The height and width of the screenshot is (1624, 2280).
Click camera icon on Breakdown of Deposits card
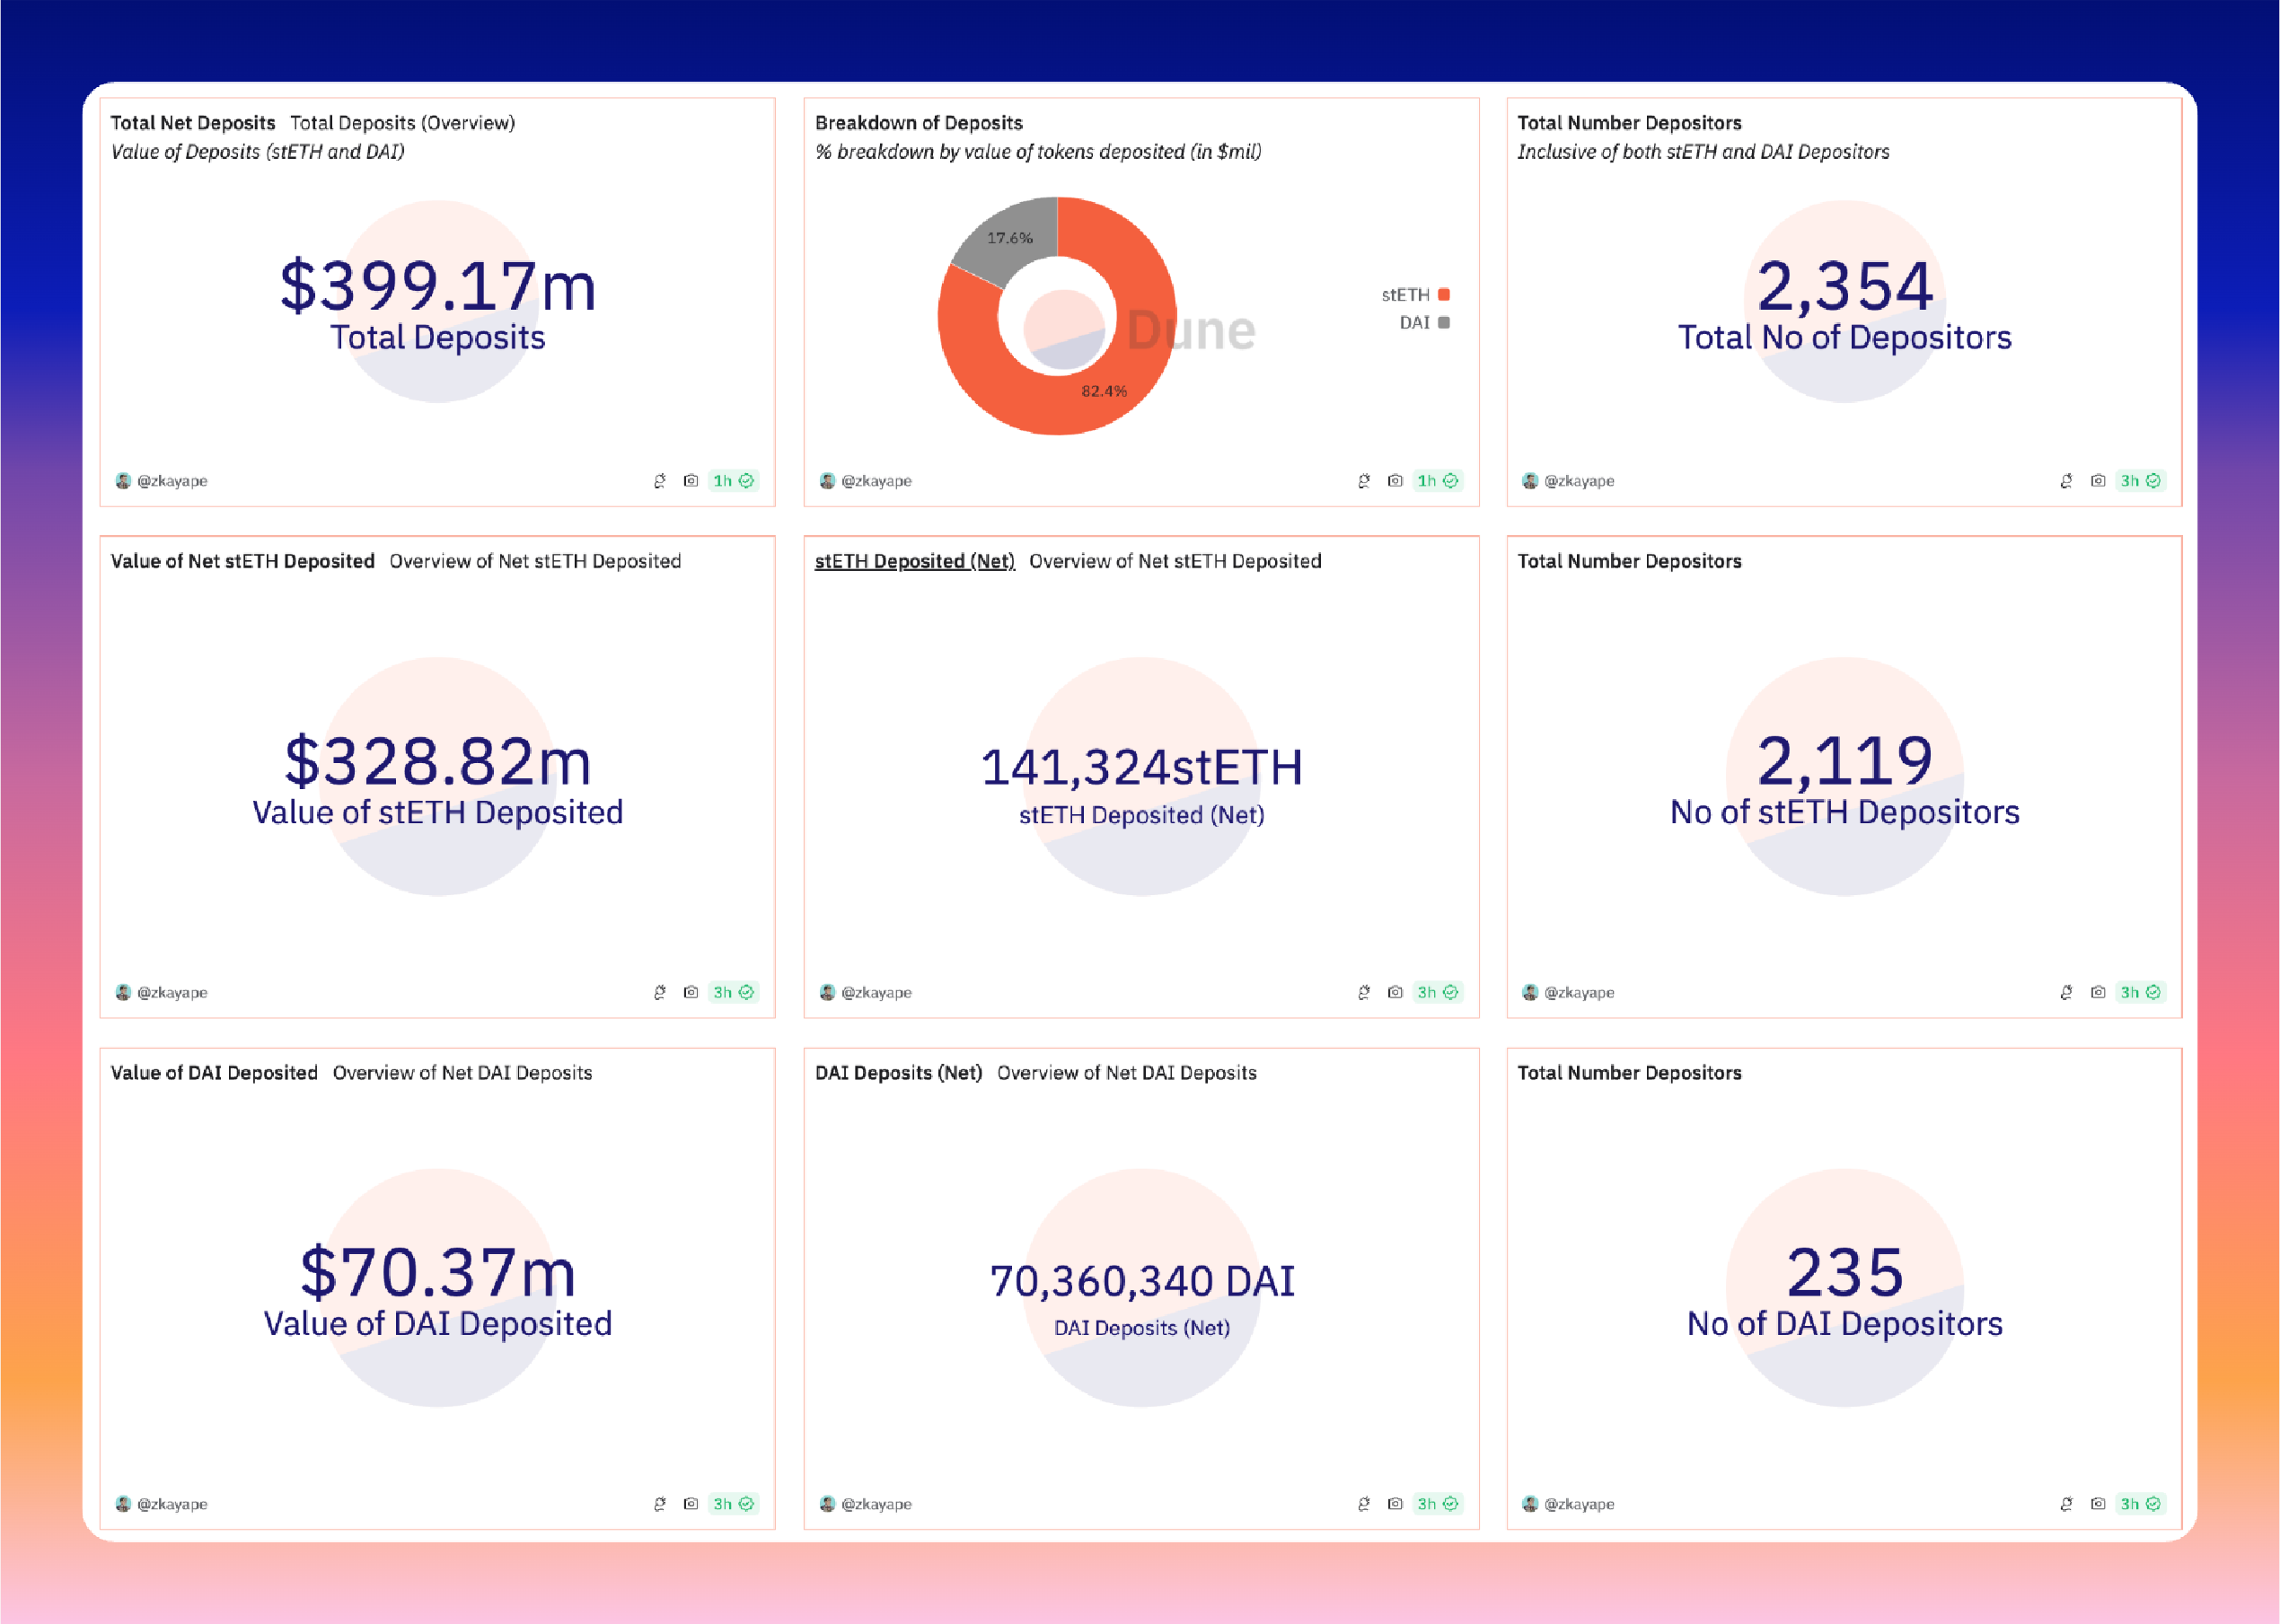point(1395,481)
